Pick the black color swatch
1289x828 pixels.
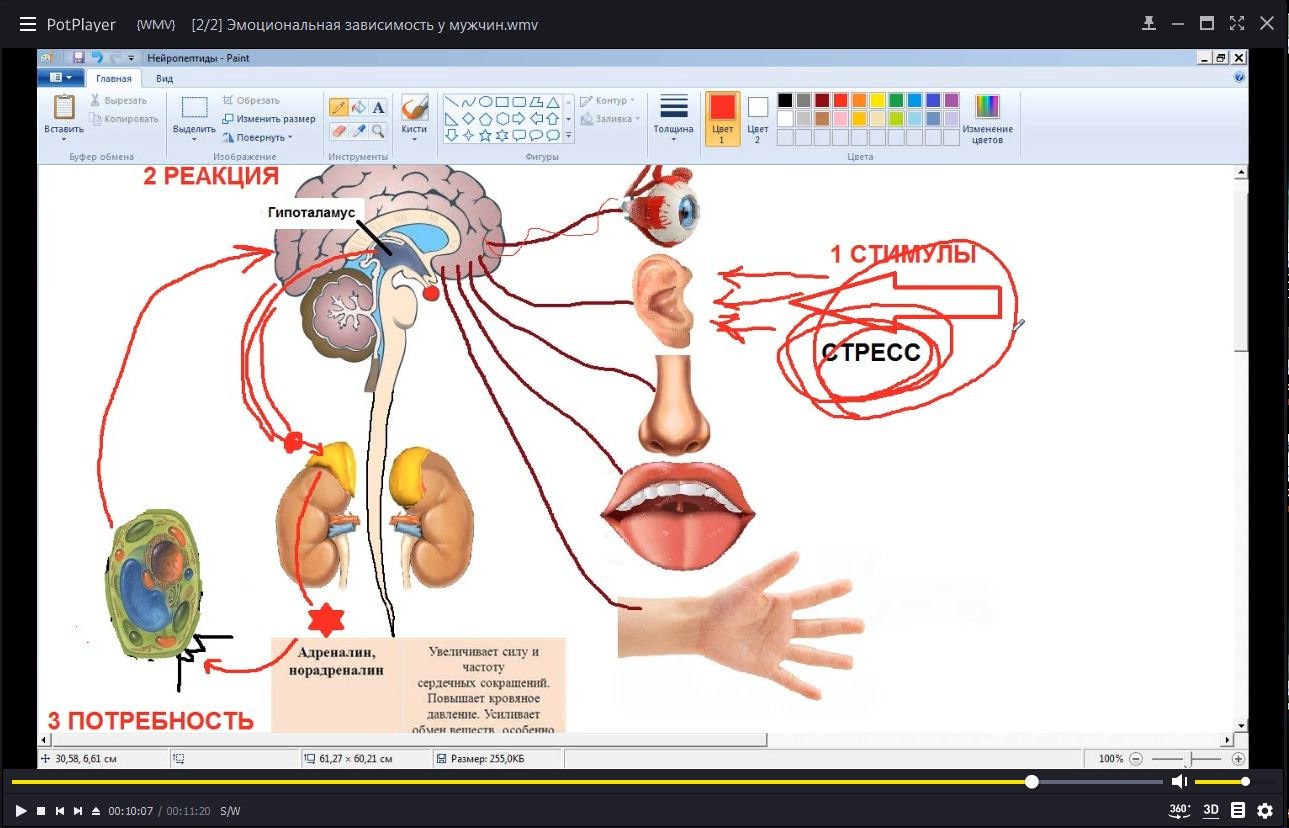785,100
